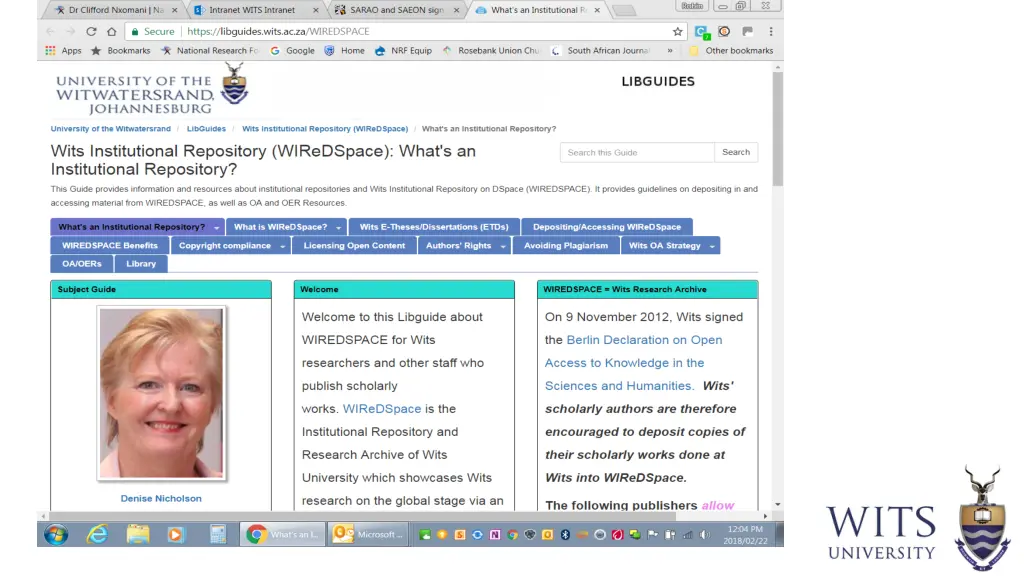
Task: Click the browser forward arrow
Action: click(71, 31)
